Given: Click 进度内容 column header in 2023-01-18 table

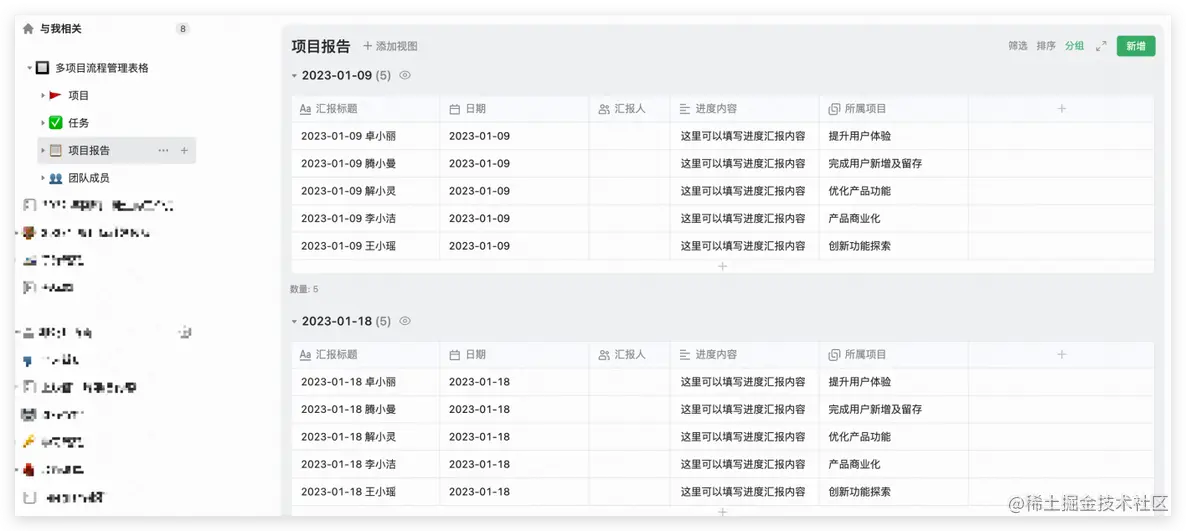Looking at the screenshot, I should coord(744,355).
